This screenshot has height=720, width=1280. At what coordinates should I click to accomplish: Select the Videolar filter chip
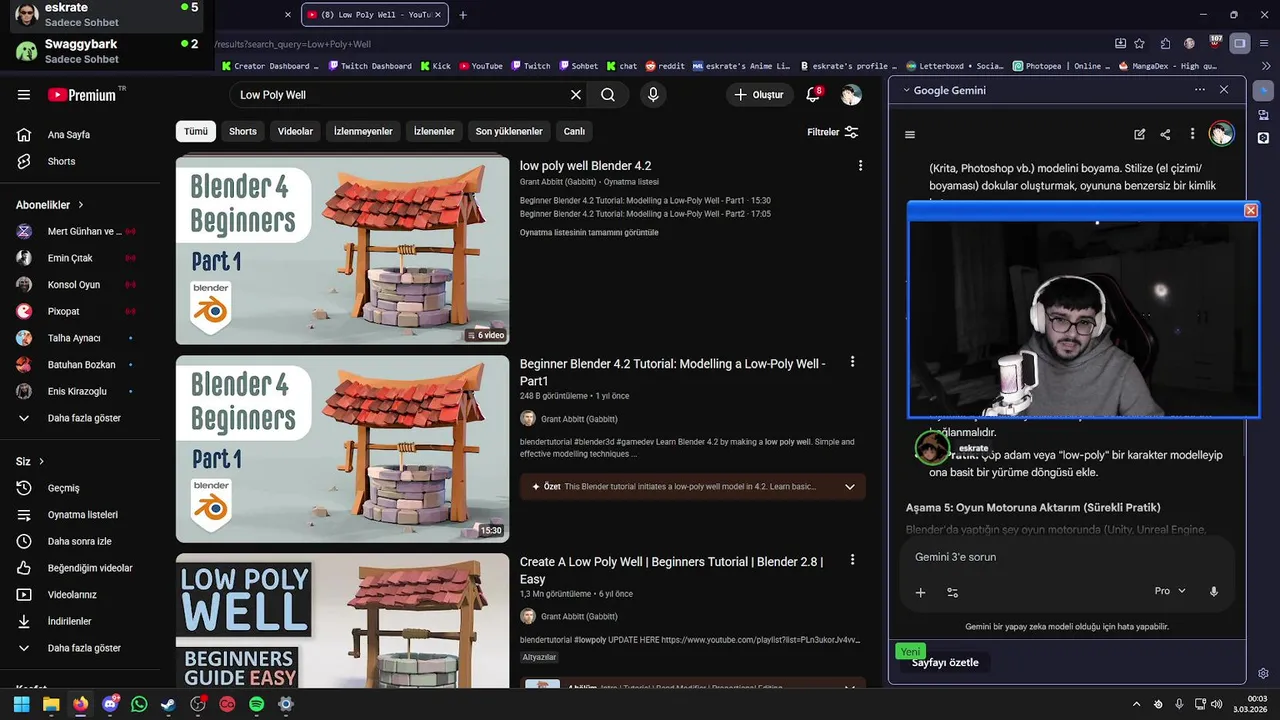[295, 131]
